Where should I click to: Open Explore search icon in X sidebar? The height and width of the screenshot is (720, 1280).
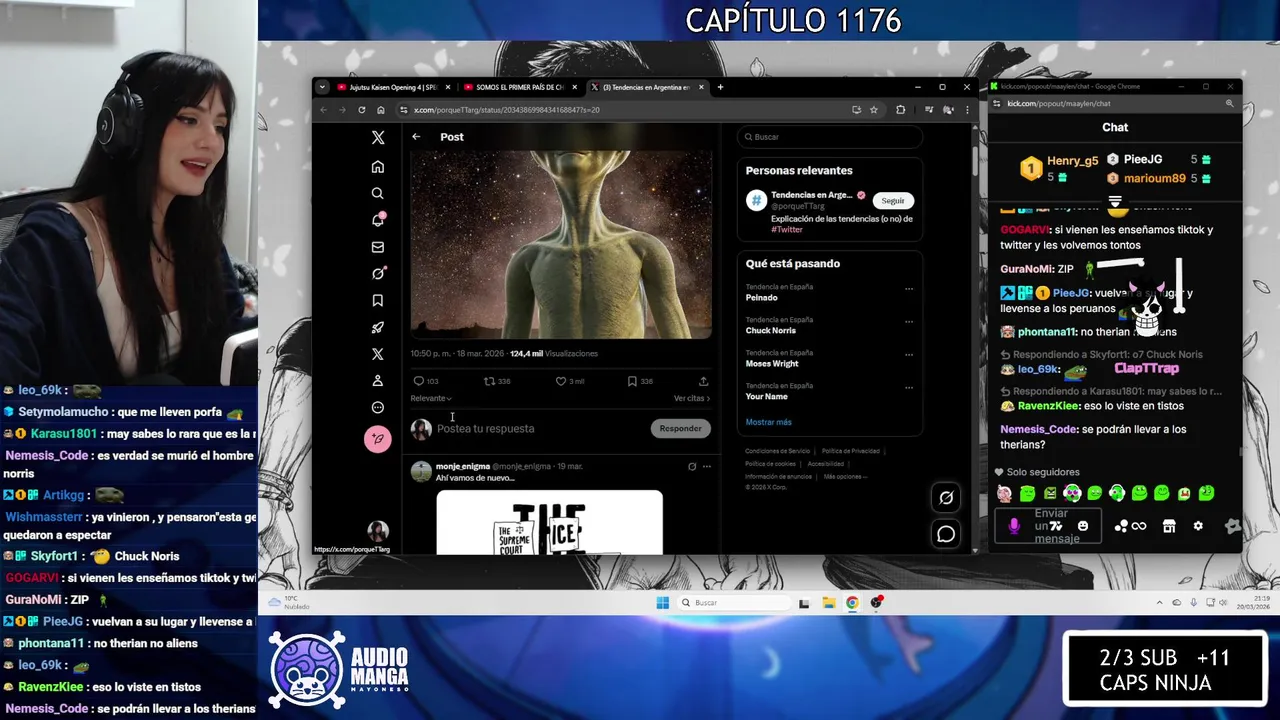click(378, 193)
